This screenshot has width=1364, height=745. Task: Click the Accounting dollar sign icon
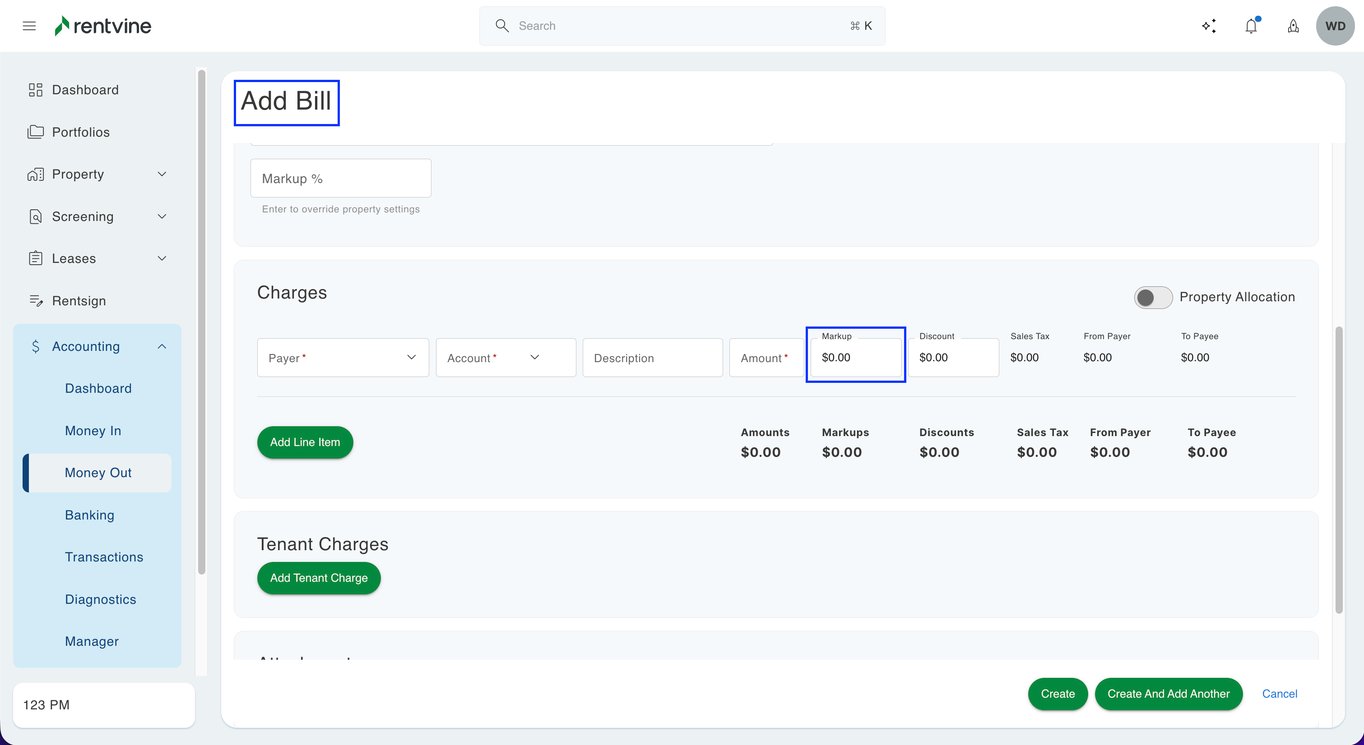point(36,346)
